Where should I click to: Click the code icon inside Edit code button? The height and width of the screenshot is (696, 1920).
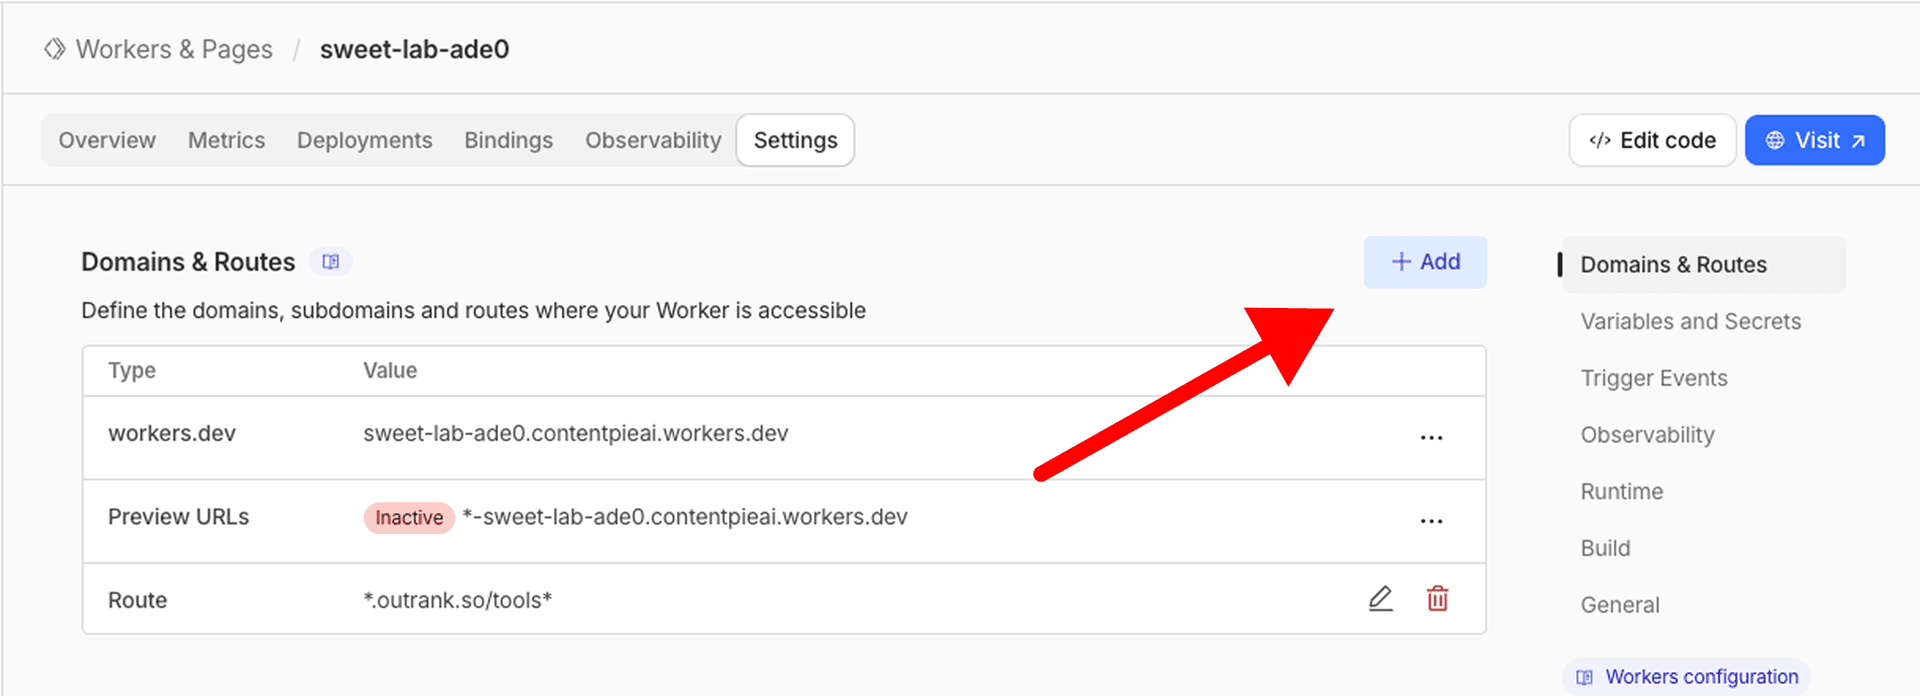tap(1601, 140)
